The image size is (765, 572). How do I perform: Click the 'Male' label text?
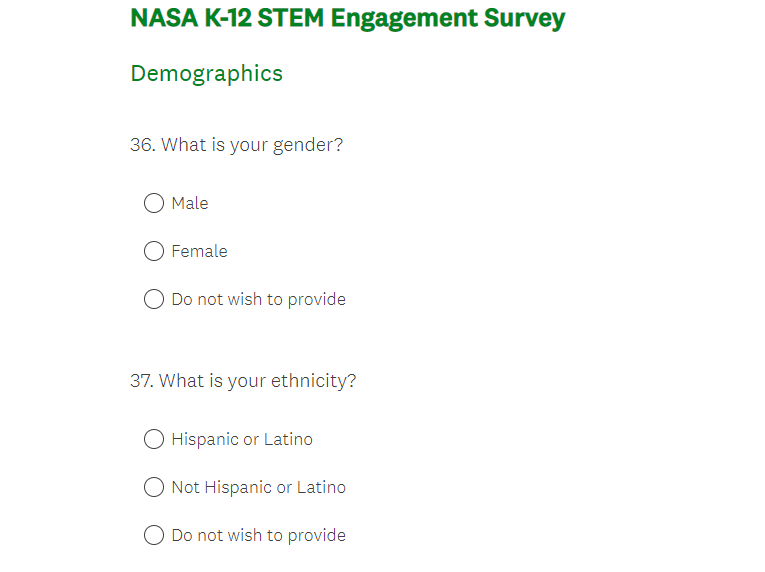point(190,203)
